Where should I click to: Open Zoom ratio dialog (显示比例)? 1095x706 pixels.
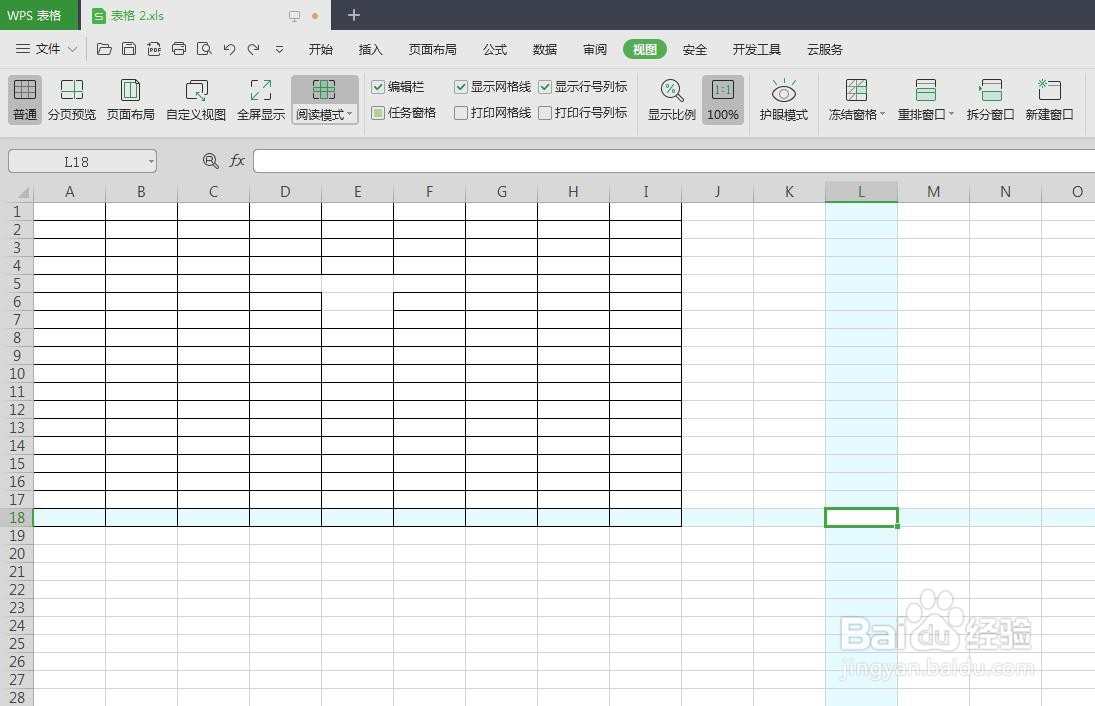coord(672,99)
